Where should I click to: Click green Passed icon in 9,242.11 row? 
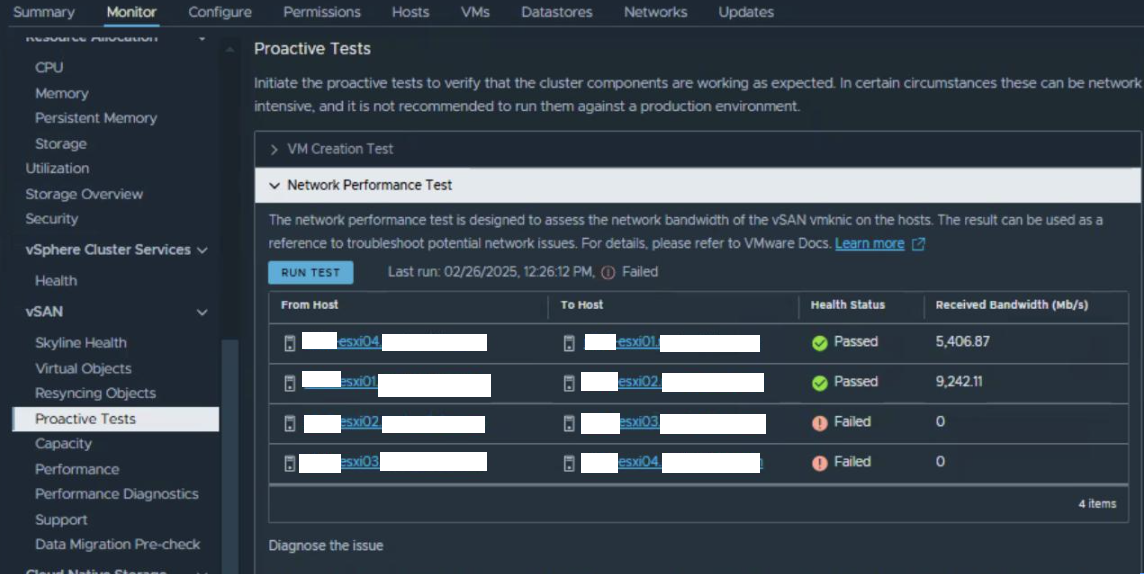(x=819, y=383)
